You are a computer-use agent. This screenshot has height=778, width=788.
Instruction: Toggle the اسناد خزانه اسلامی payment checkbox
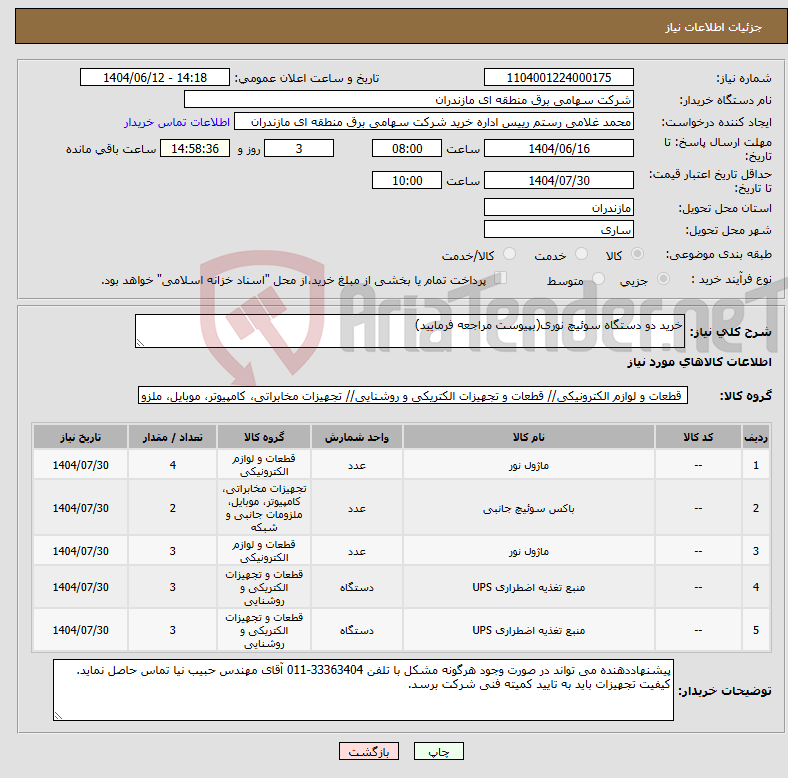coord(501,278)
